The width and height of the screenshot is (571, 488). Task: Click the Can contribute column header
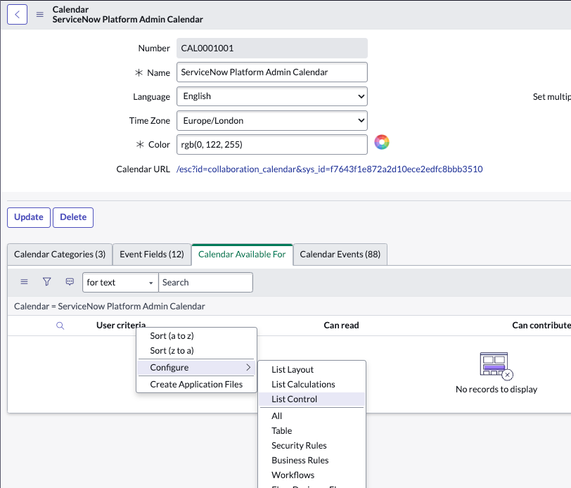pos(541,325)
